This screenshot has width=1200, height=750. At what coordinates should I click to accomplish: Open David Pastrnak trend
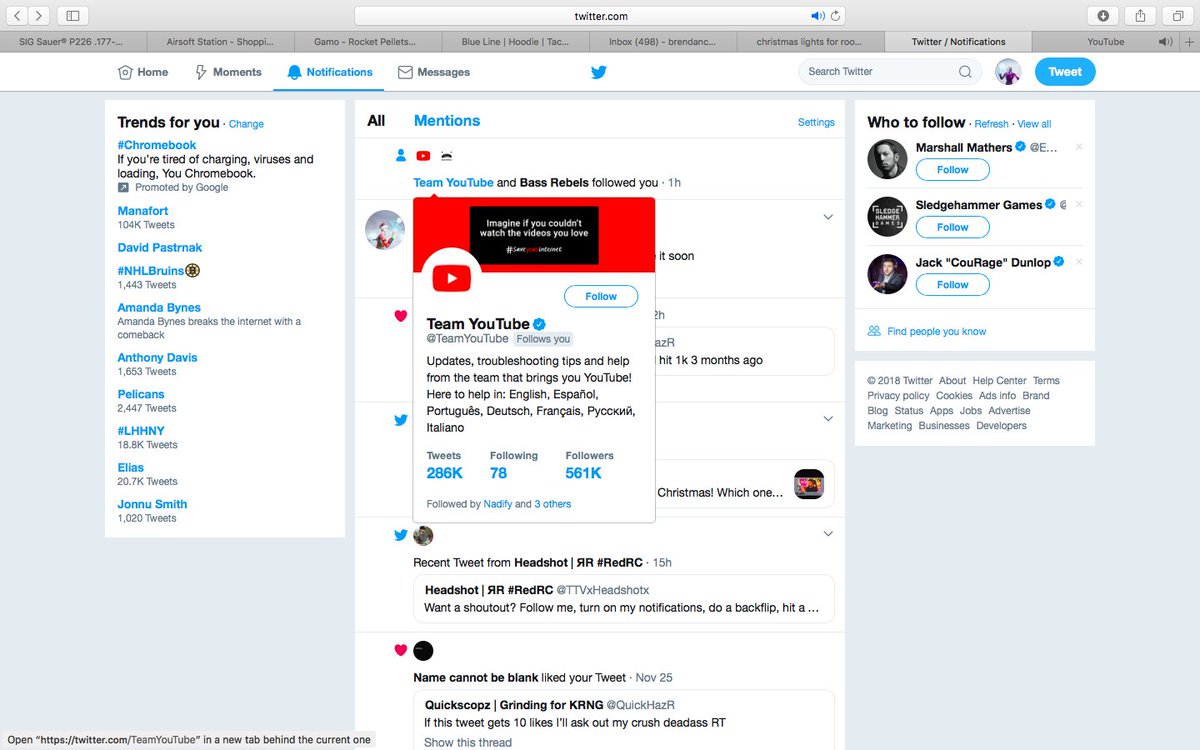(159, 247)
